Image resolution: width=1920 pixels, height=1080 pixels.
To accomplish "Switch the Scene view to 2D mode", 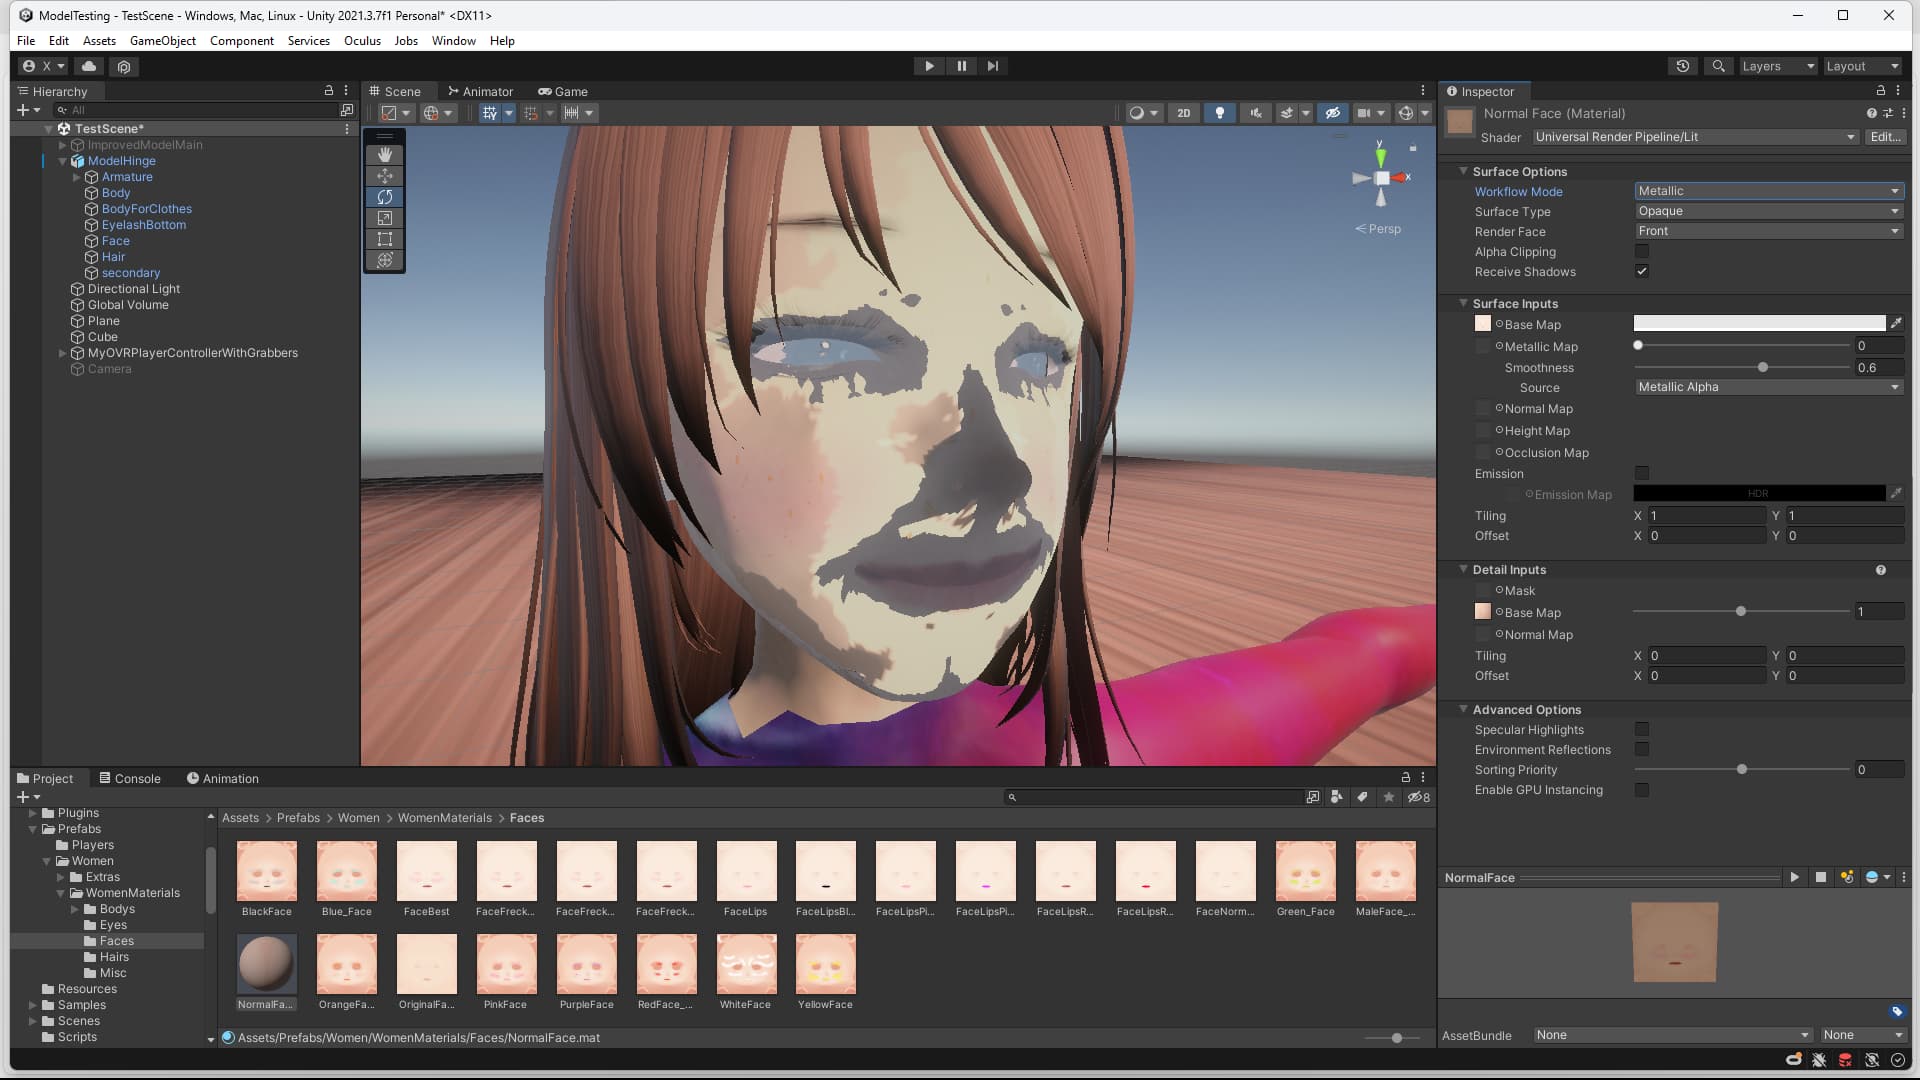I will (1183, 112).
